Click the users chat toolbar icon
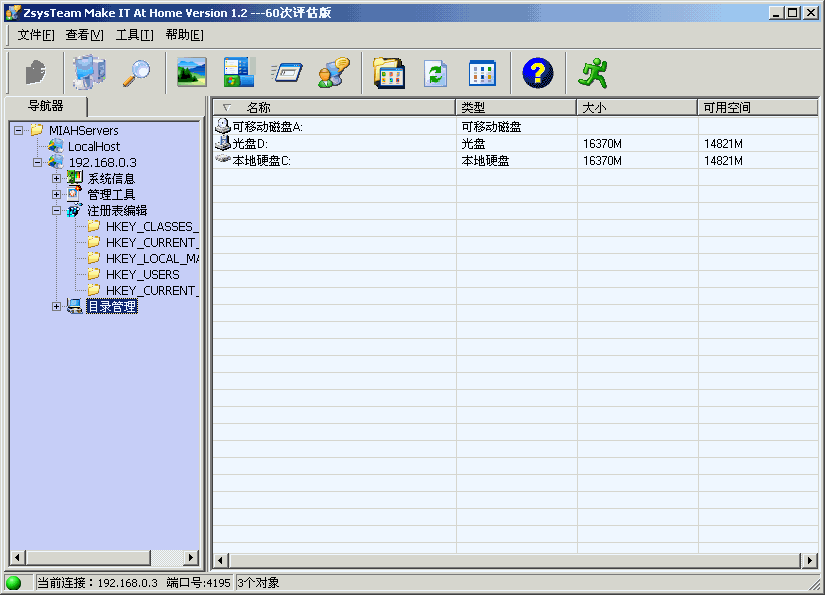Viewport: 825px width, 595px height. pos(333,73)
